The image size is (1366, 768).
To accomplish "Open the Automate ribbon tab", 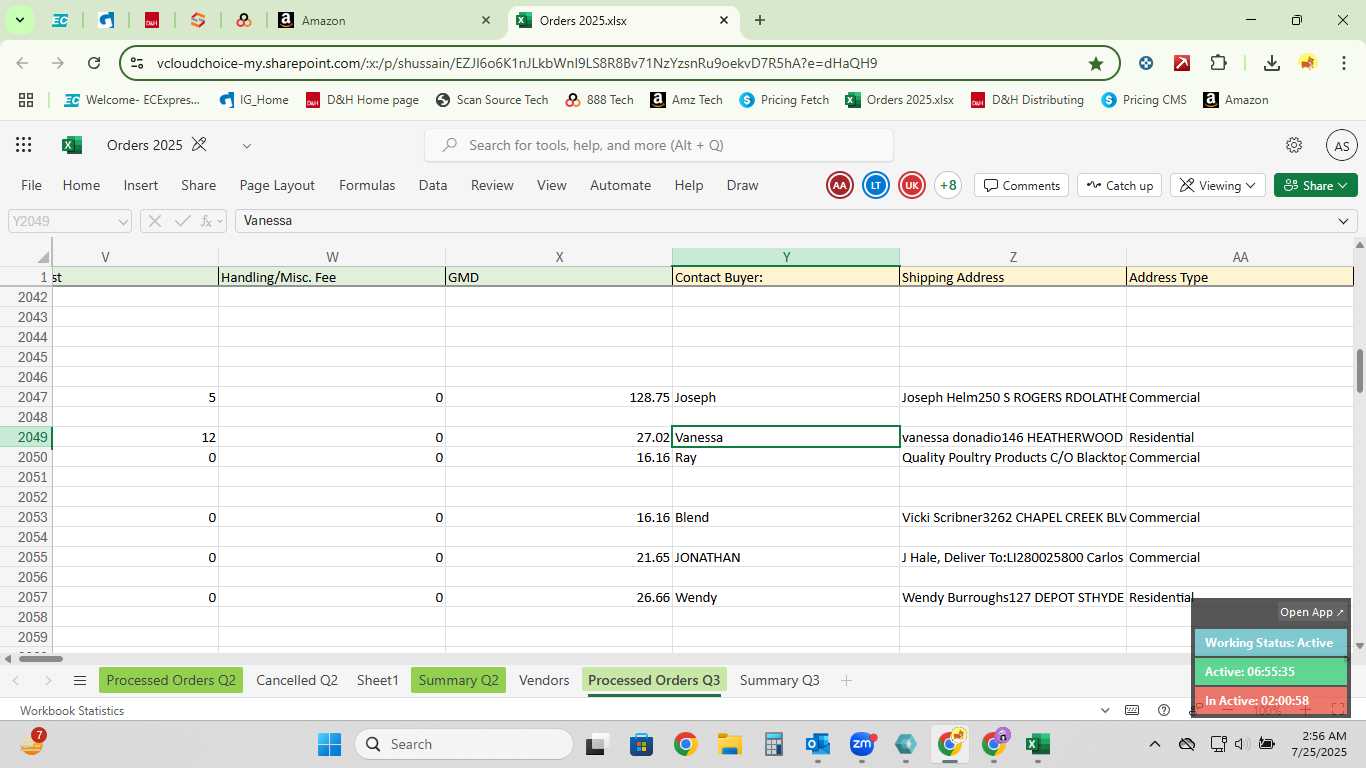I will (620, 185).
